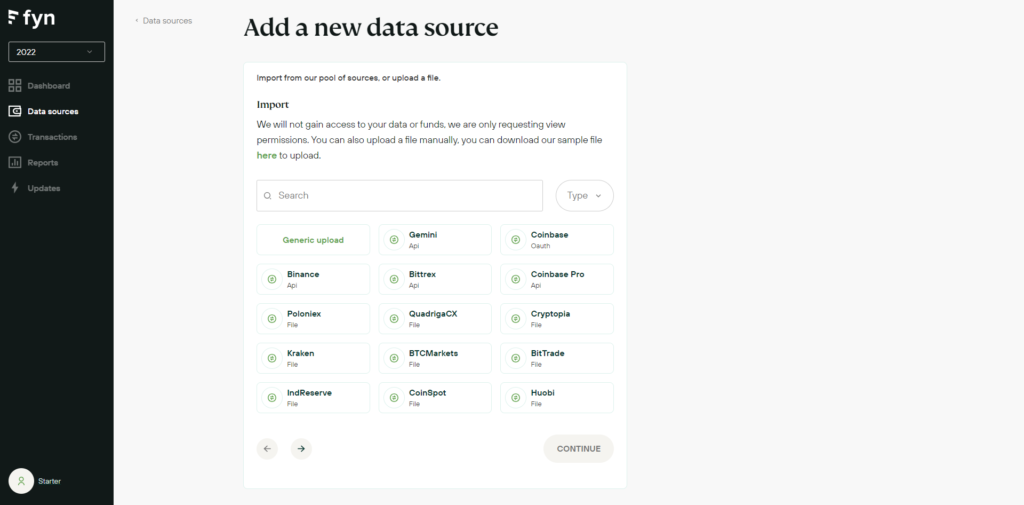Screen dimensions: 1024x505
Task: Click the CoinSpot source icon
Action: 394,397
